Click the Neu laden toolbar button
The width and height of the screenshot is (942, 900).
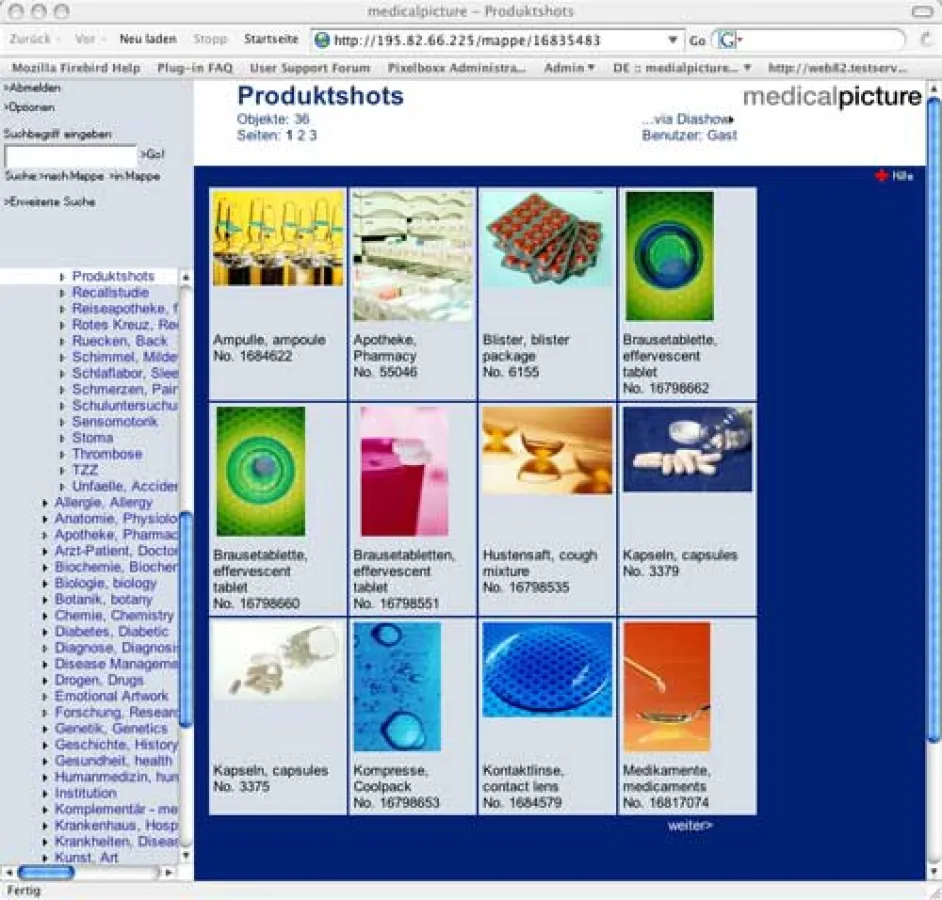[x=148, y=39]
